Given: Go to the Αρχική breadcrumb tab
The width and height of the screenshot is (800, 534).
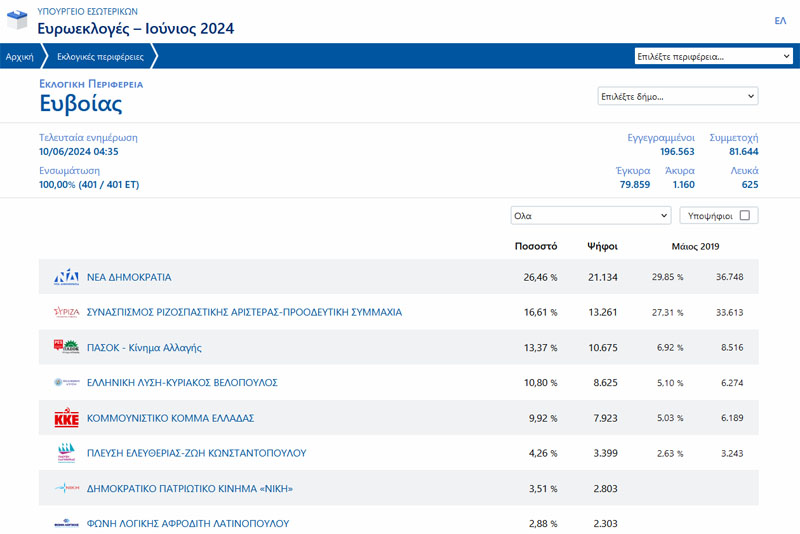Looking at the screenshot, I should tap(20, 57).
